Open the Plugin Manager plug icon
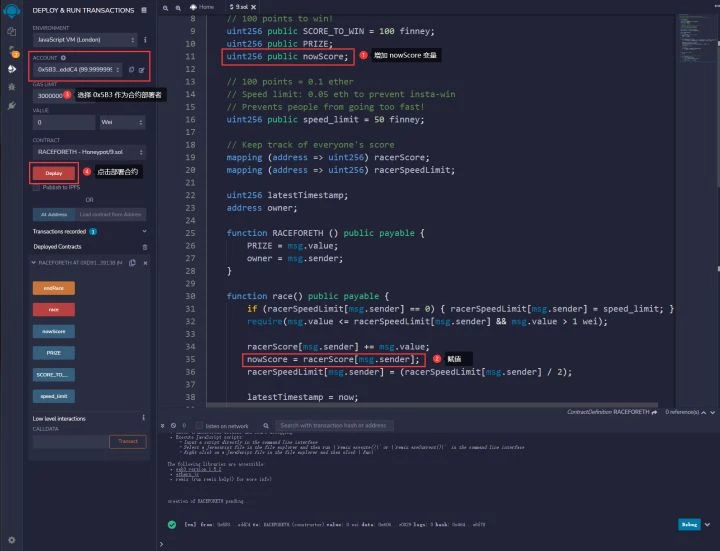 click(11, 106)
